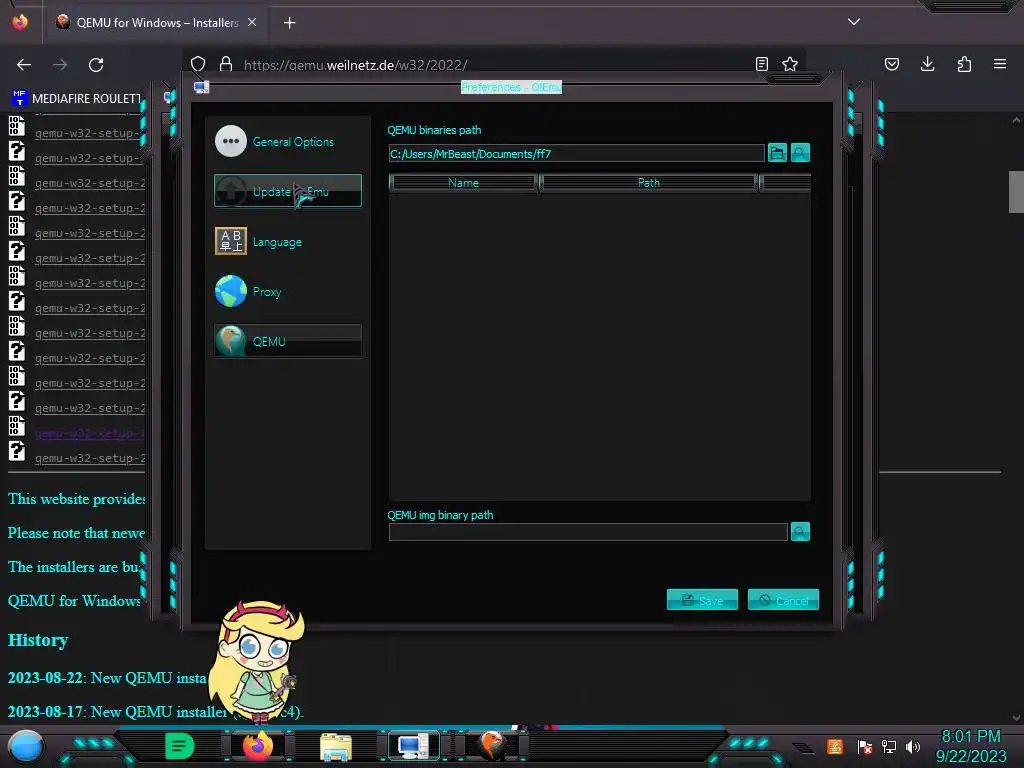The image size is (1024, 768).
Task: Switch to QtEmu computer icon on taskbar
Action: coord(414,746)
